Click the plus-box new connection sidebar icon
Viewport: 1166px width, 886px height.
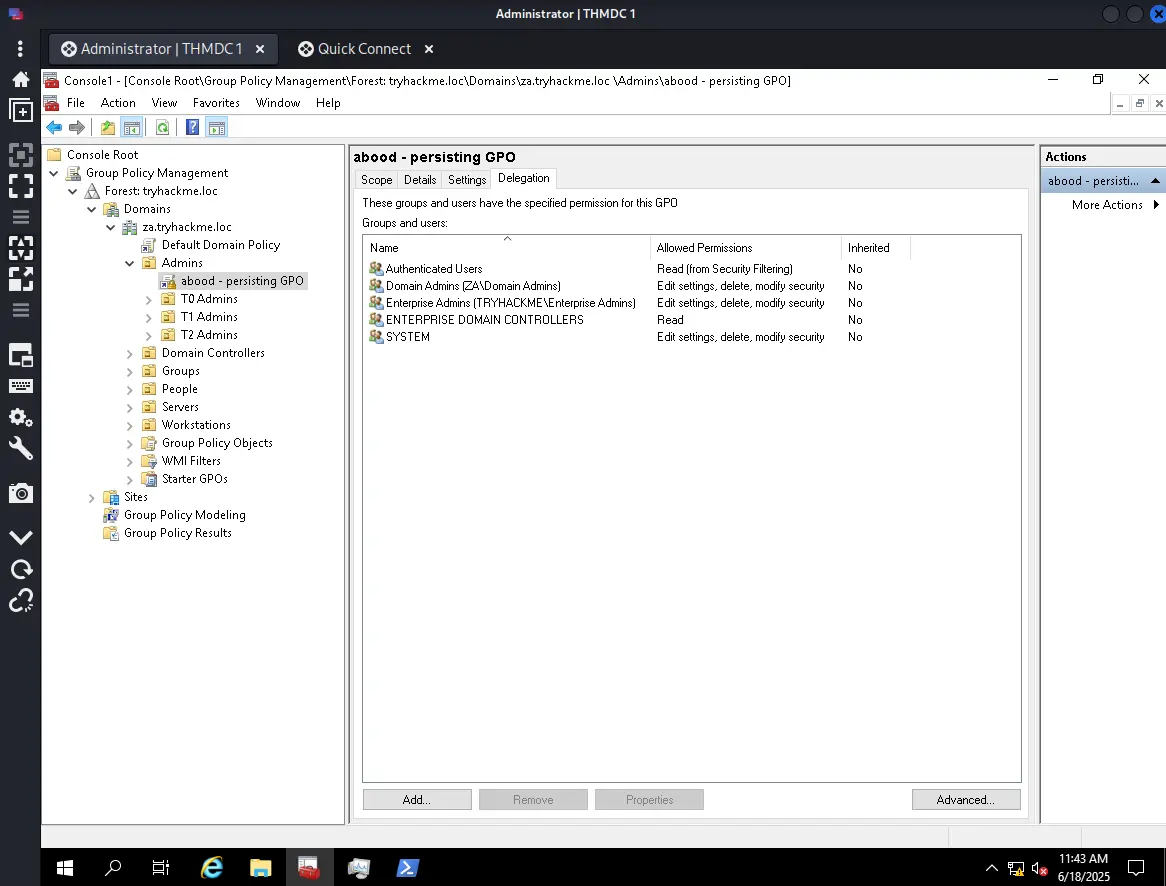pos(21,111)
